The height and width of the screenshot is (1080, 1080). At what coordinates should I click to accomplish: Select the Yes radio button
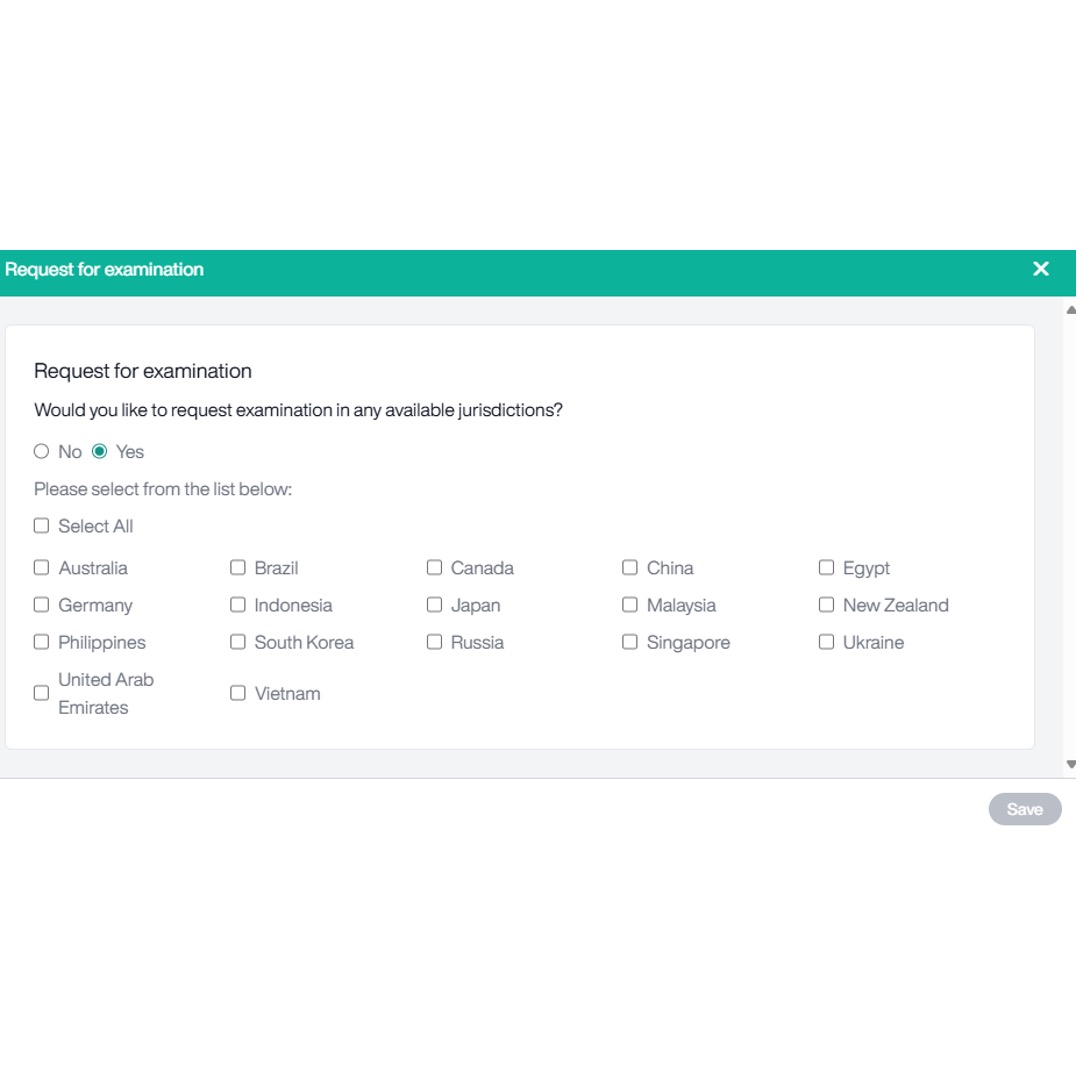point(99,451)
